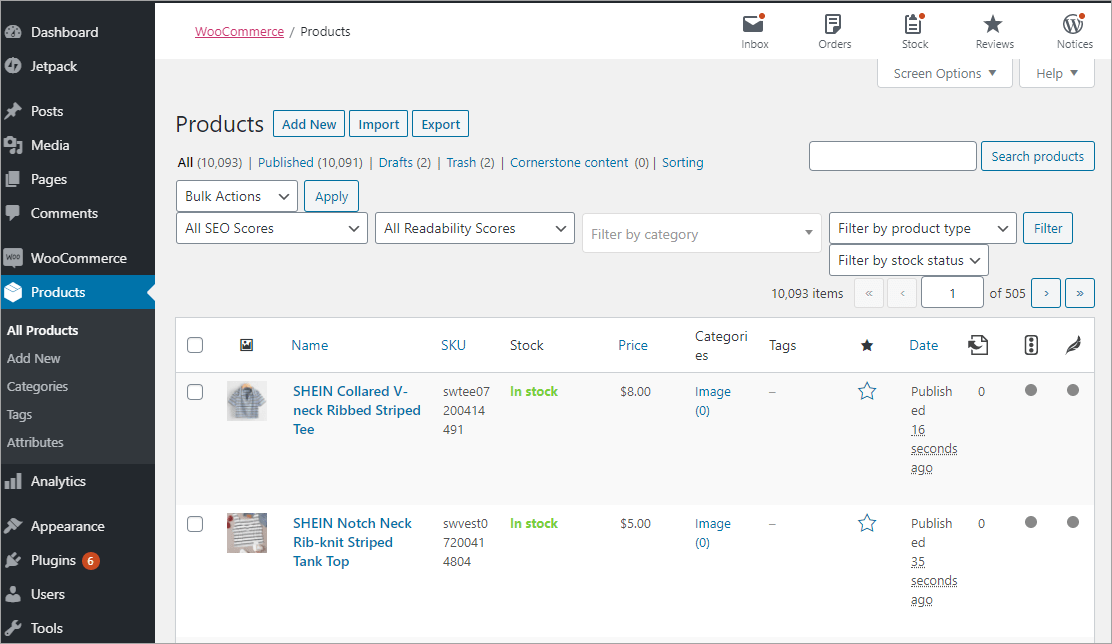Open the Orders activity panel icon
The width and height of the screenshot is (1112, 644).
tap(833, 24)
